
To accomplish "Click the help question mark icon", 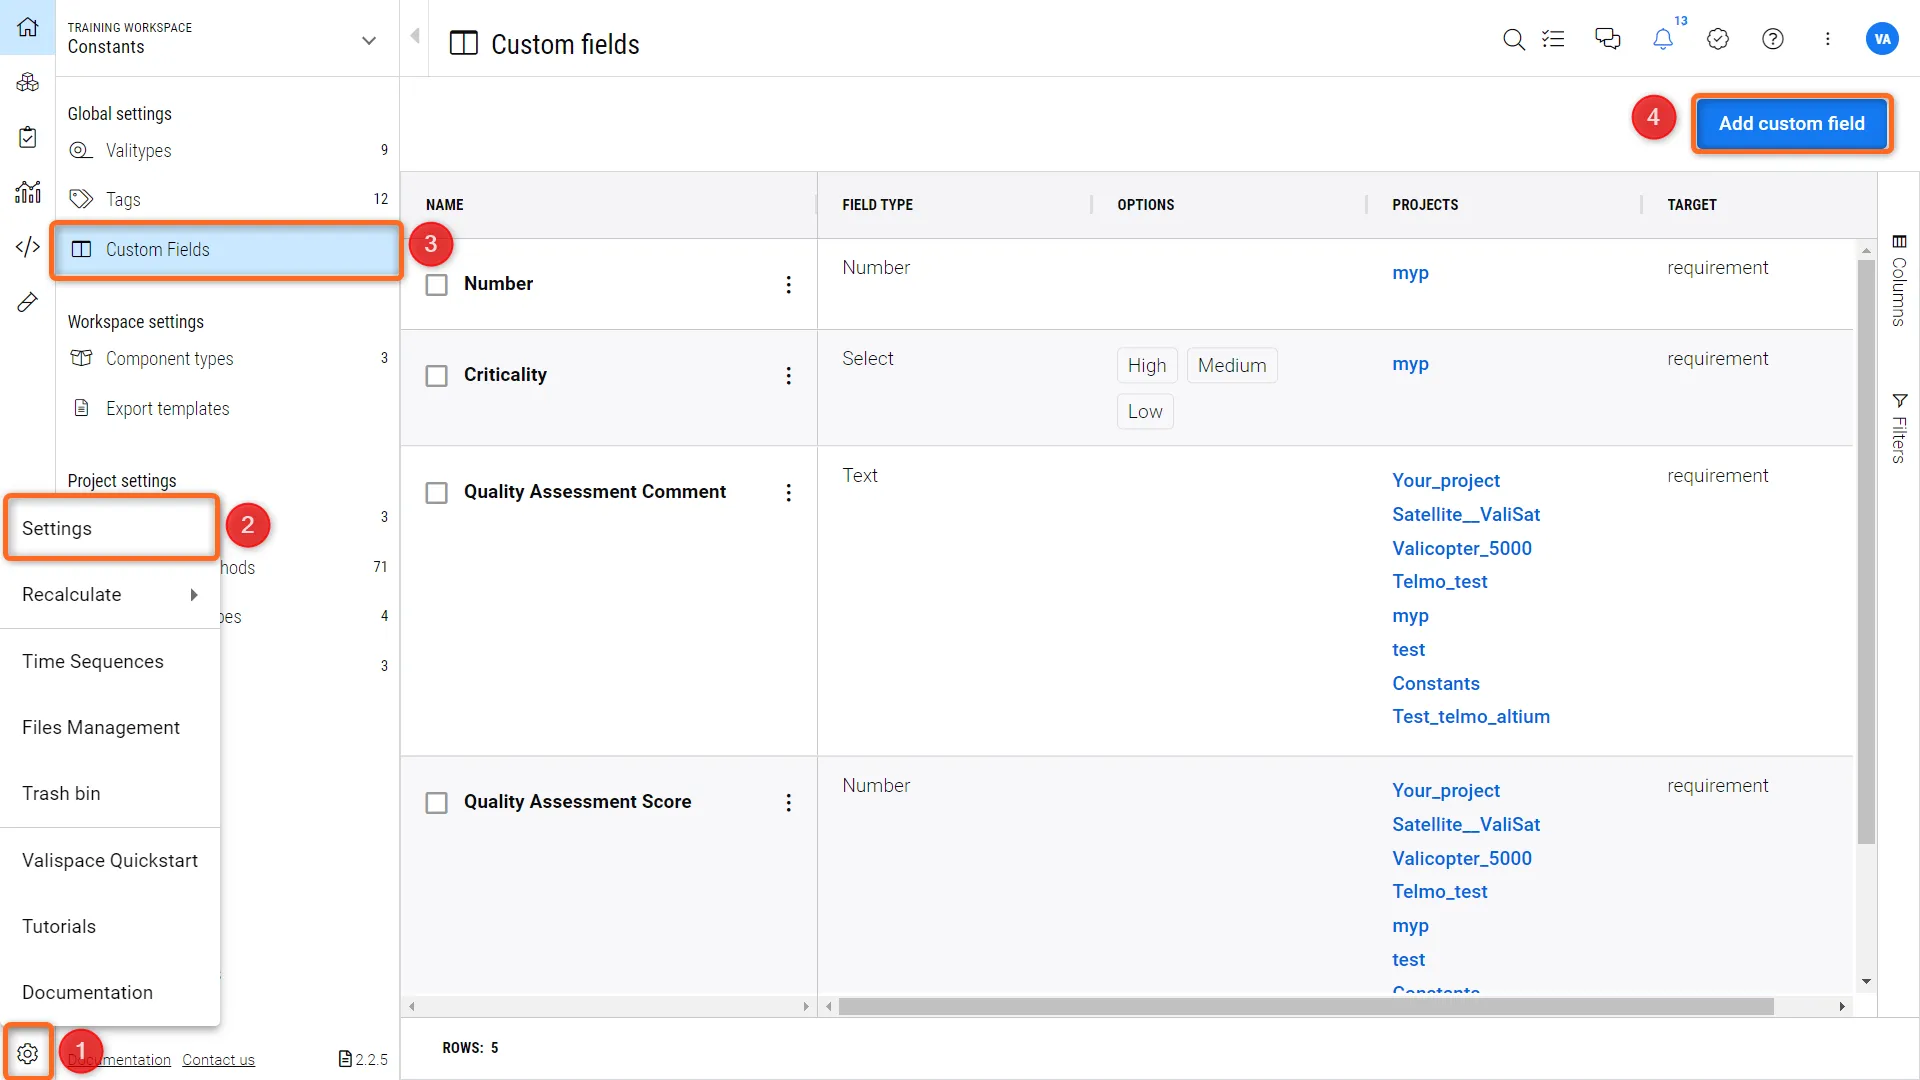I will click(x=1772, y=39).
